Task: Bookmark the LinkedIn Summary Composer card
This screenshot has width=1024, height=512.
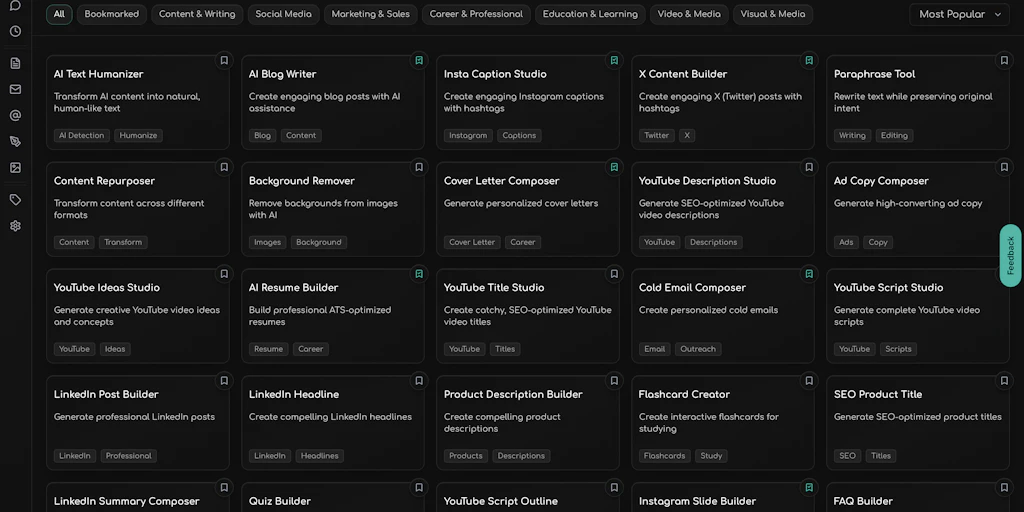Action: click(224, 488)
